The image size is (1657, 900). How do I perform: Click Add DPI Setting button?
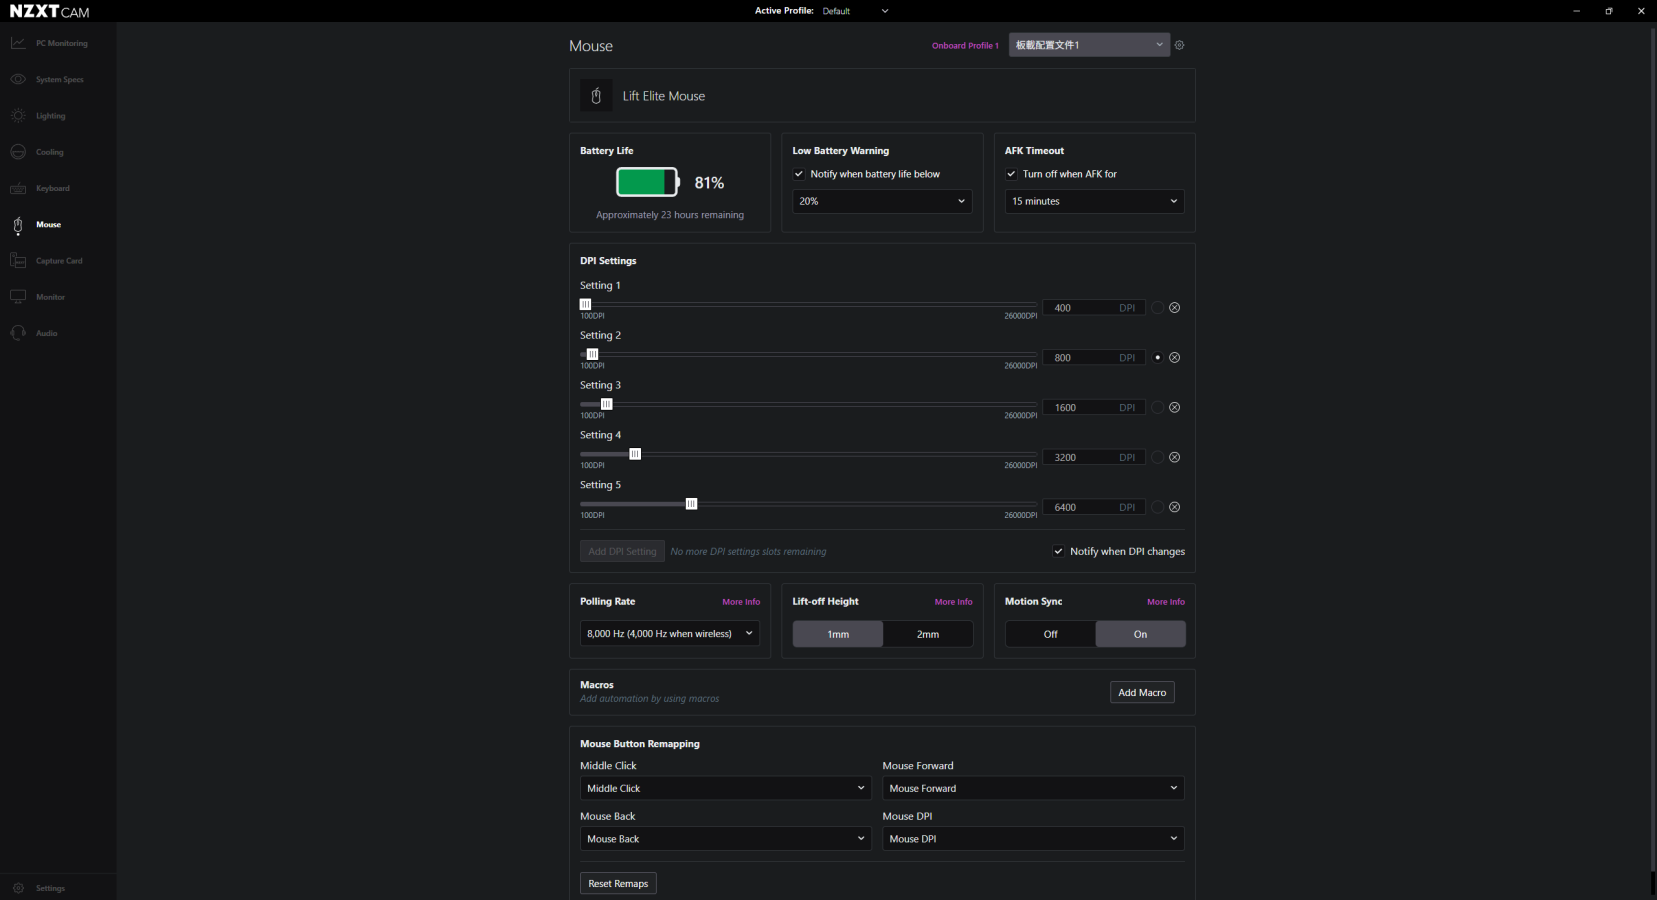click(622, 551)
